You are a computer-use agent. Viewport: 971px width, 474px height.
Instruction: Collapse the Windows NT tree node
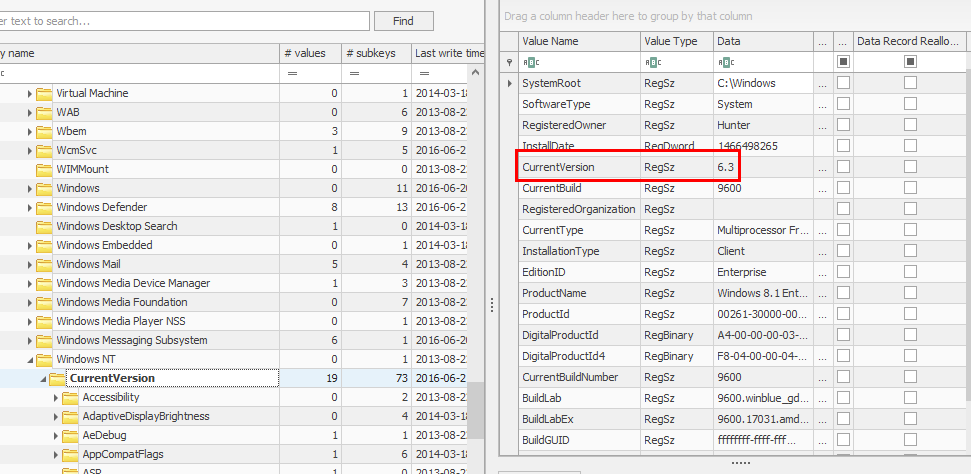pos(30,359)
